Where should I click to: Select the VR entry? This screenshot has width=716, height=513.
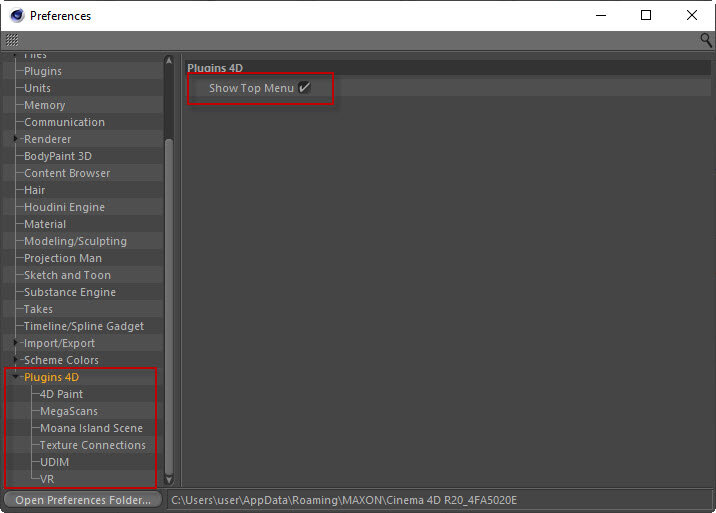(47, 479)
